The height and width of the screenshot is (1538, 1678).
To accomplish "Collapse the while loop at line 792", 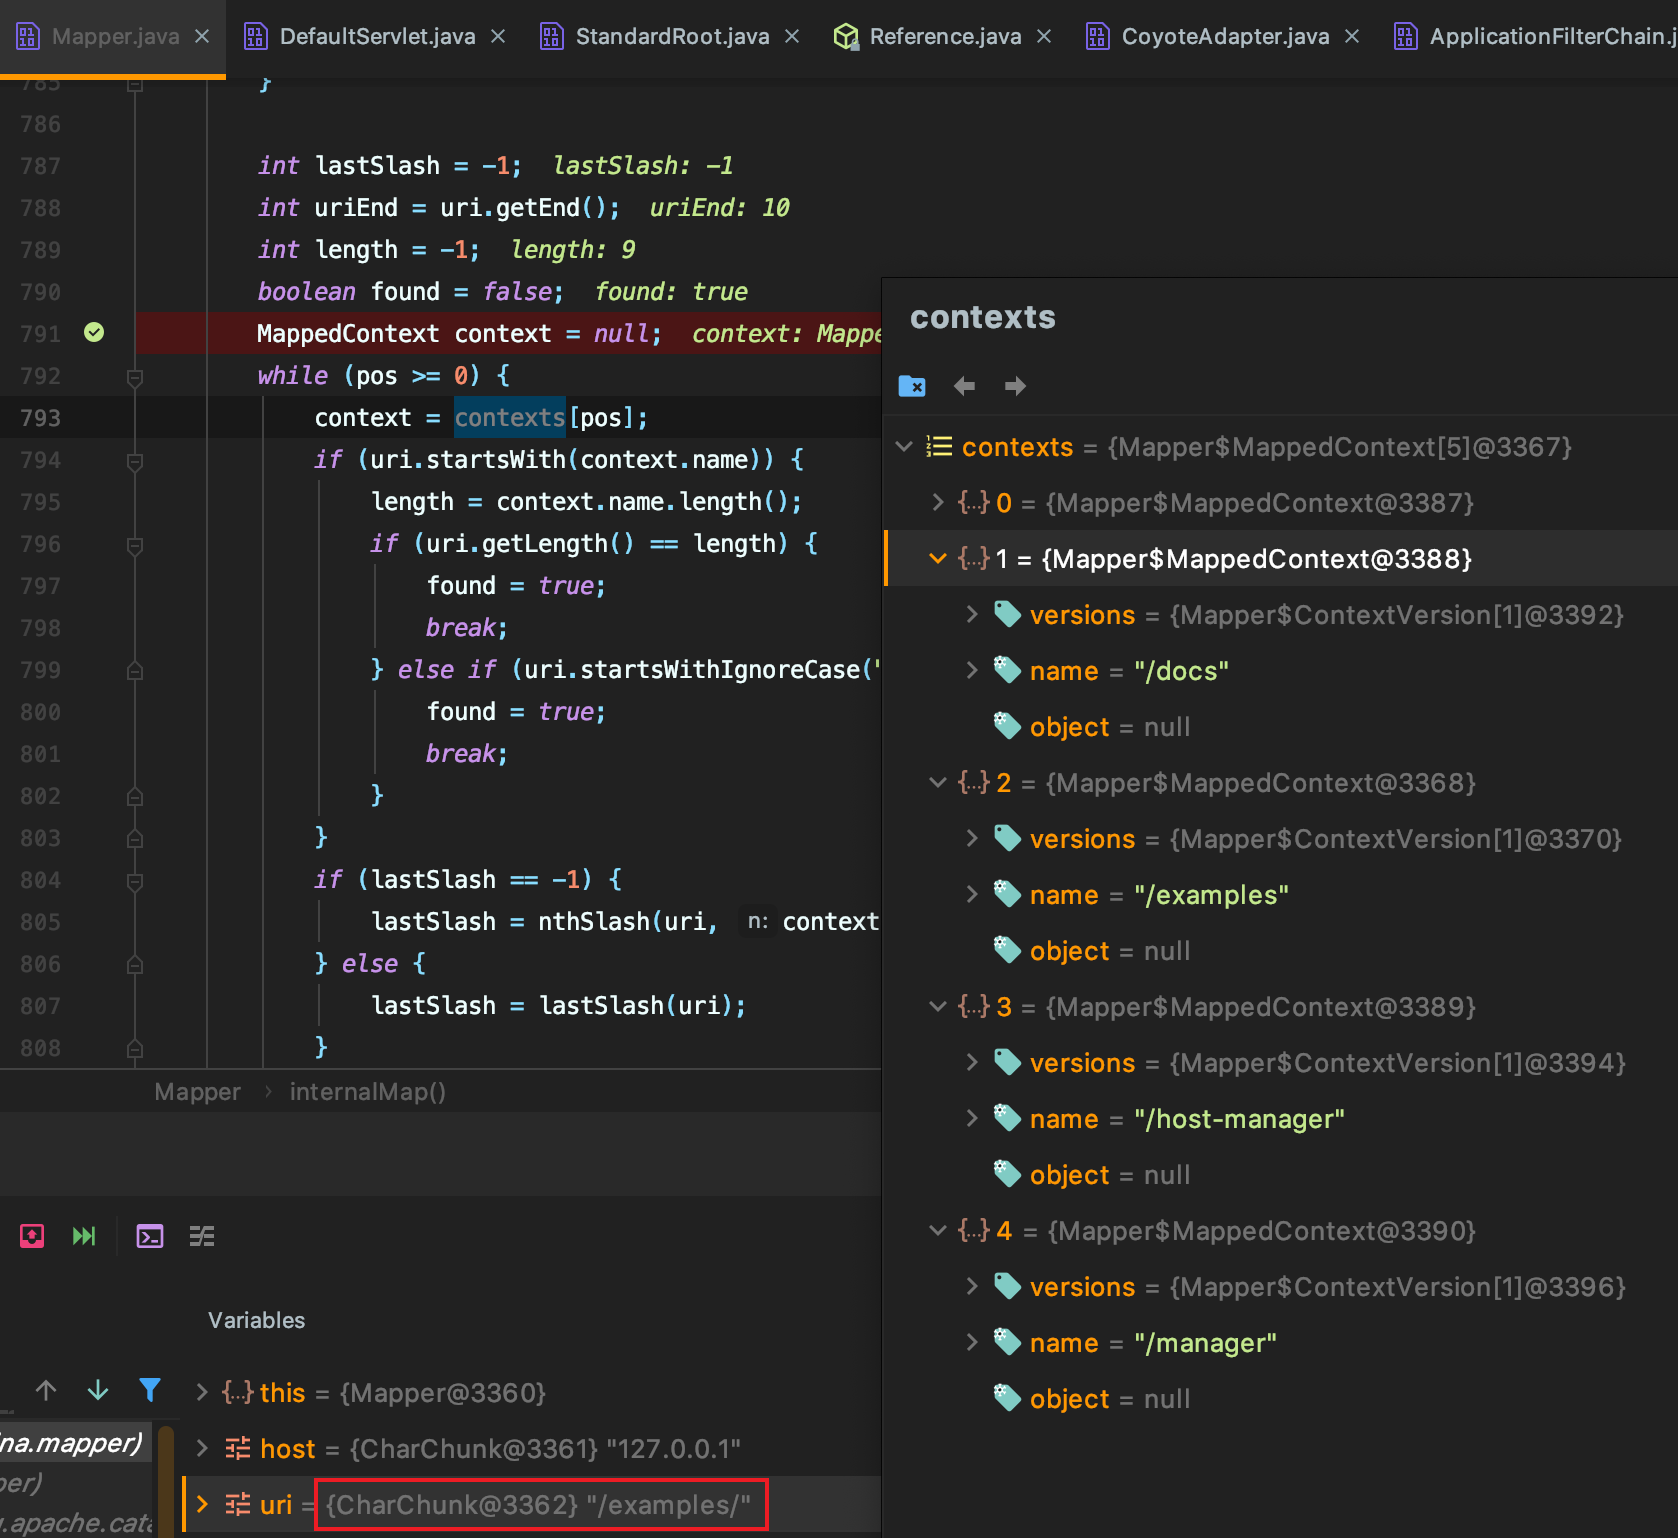I will coord(135,377).
